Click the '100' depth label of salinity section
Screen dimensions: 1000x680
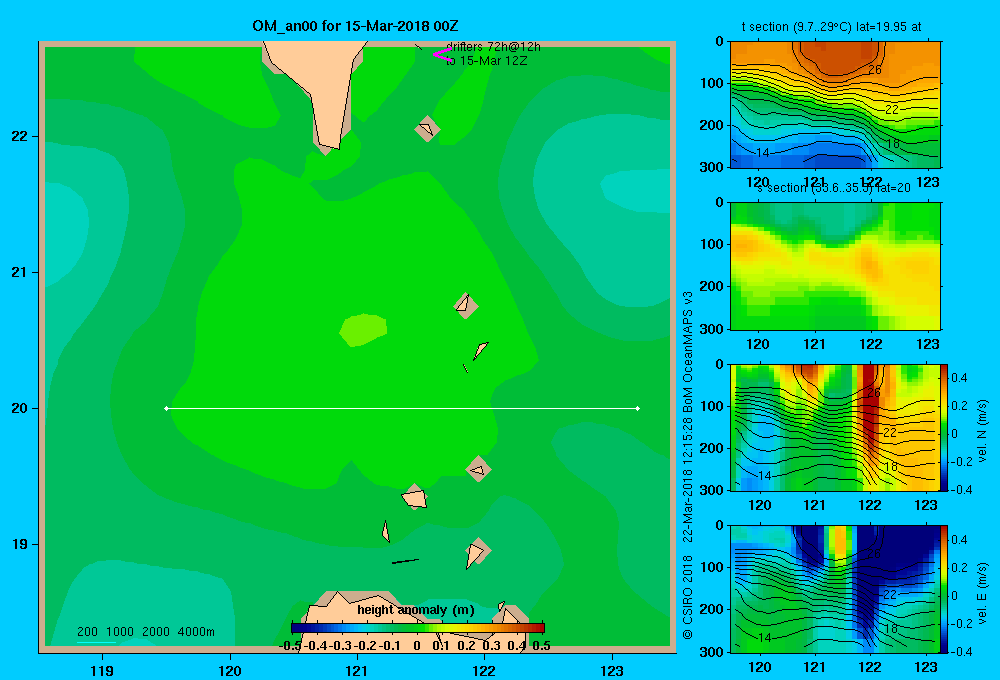coord(712,244)
